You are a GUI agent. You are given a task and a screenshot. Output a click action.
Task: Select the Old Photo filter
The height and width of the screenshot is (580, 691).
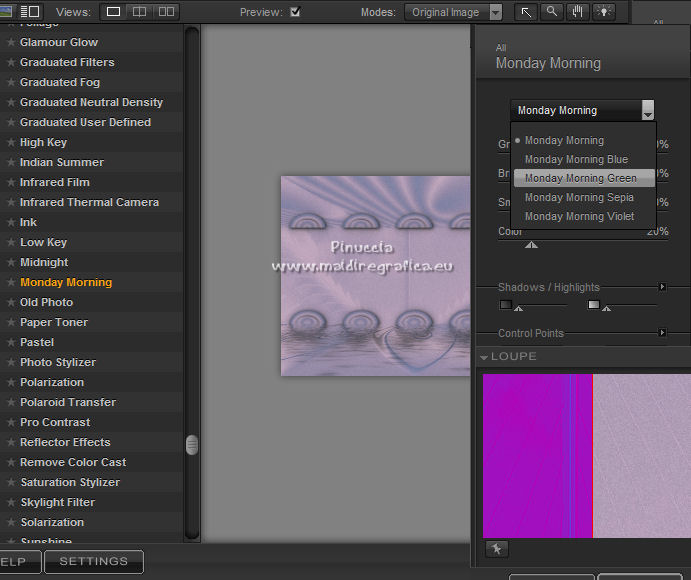pyautogui.click(x=46, y=302)
